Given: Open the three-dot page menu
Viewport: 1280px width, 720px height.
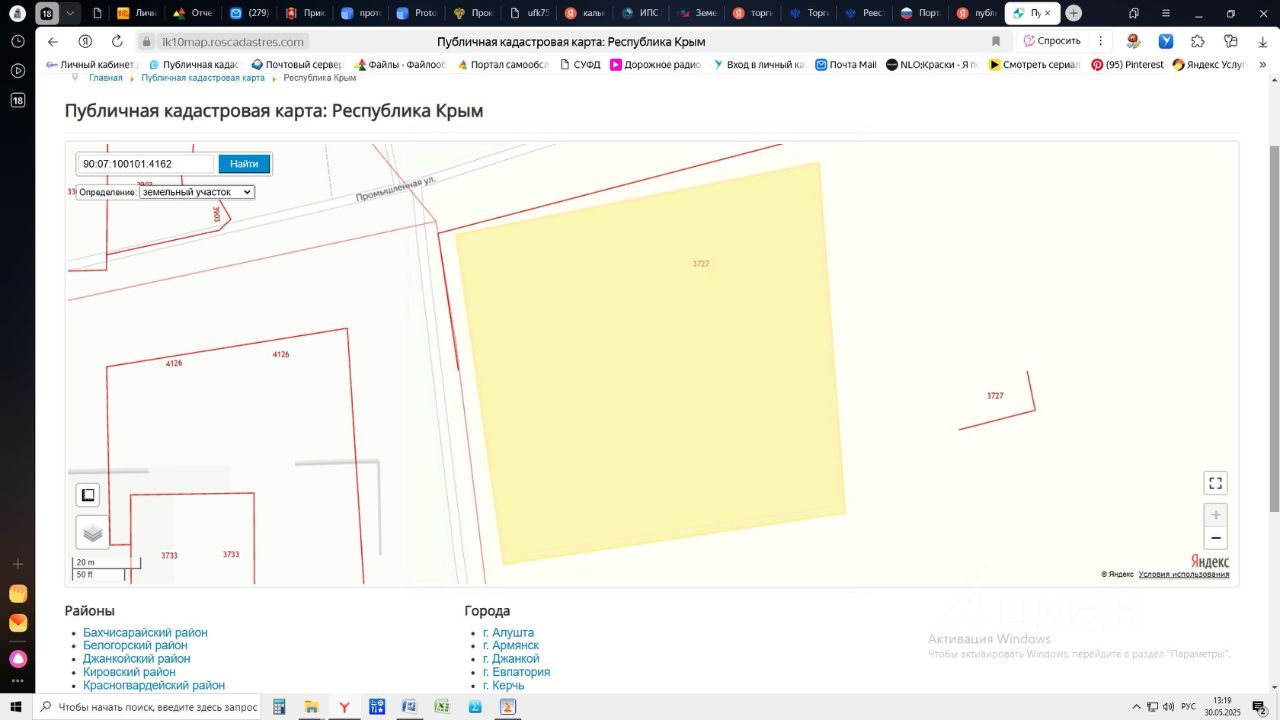Looking at the screenshot, I should click(1101, 41).
